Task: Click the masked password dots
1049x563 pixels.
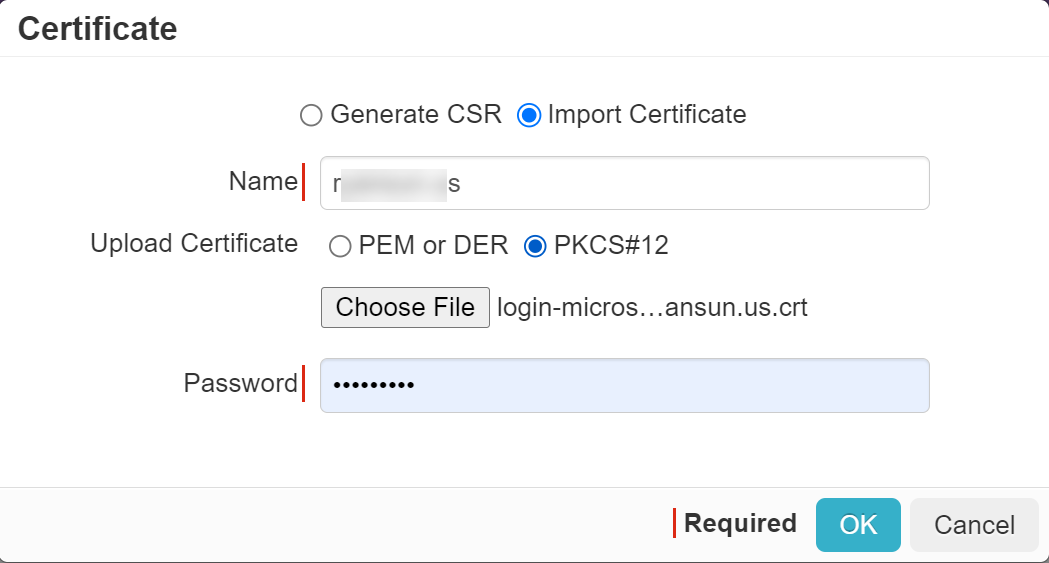Action: 374,385
